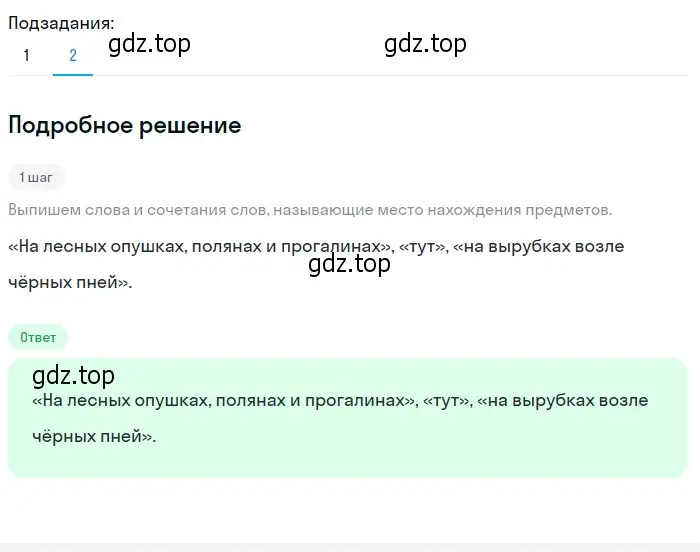Switch to subtask tab 1
This screenshot has height=552, width=700.
[27, 55]
